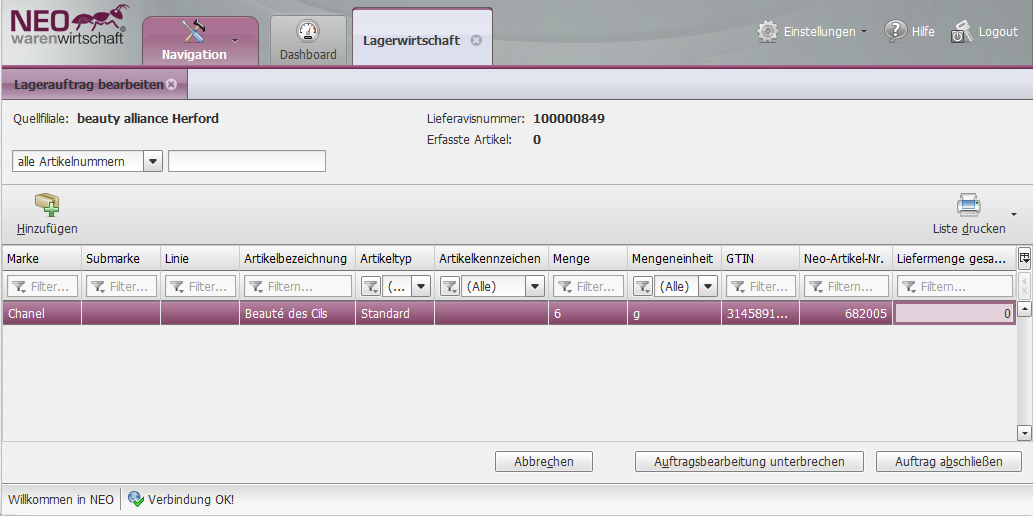Click the Marke filter field
1033x516 pixels.
[x=42, y=286]
